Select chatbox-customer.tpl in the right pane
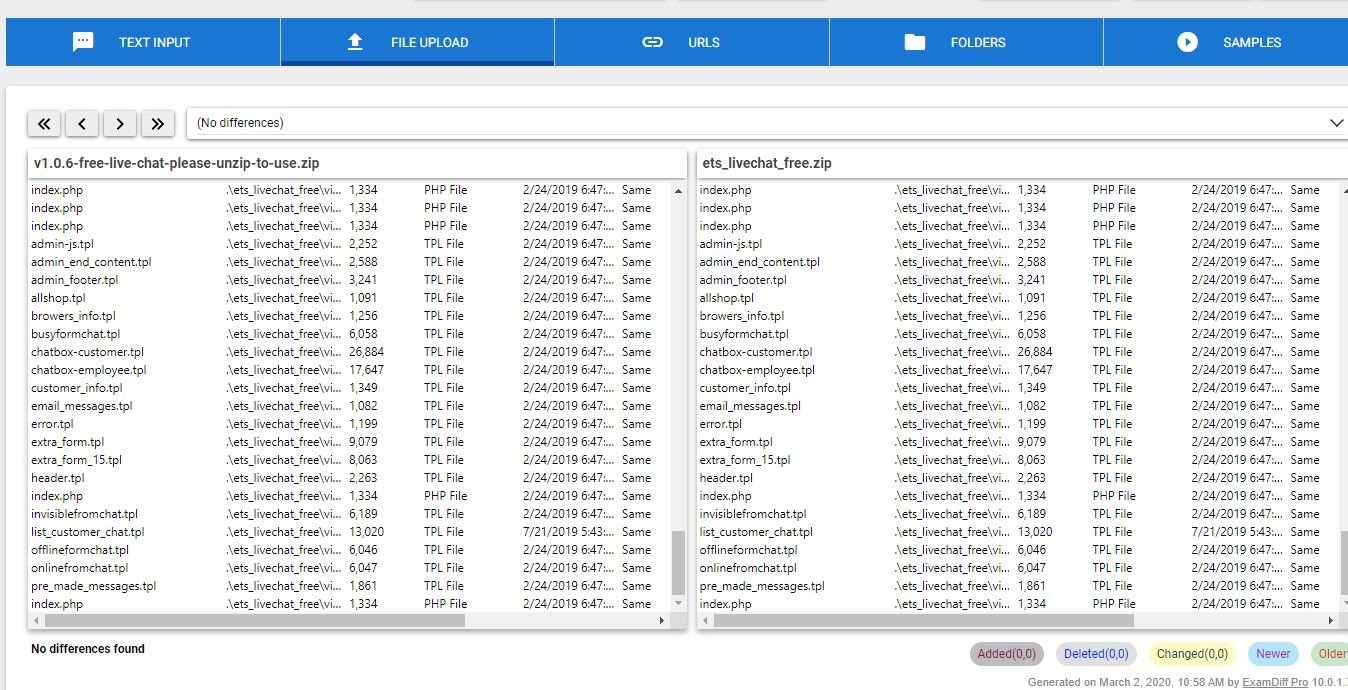 click(x=756, y=352)
